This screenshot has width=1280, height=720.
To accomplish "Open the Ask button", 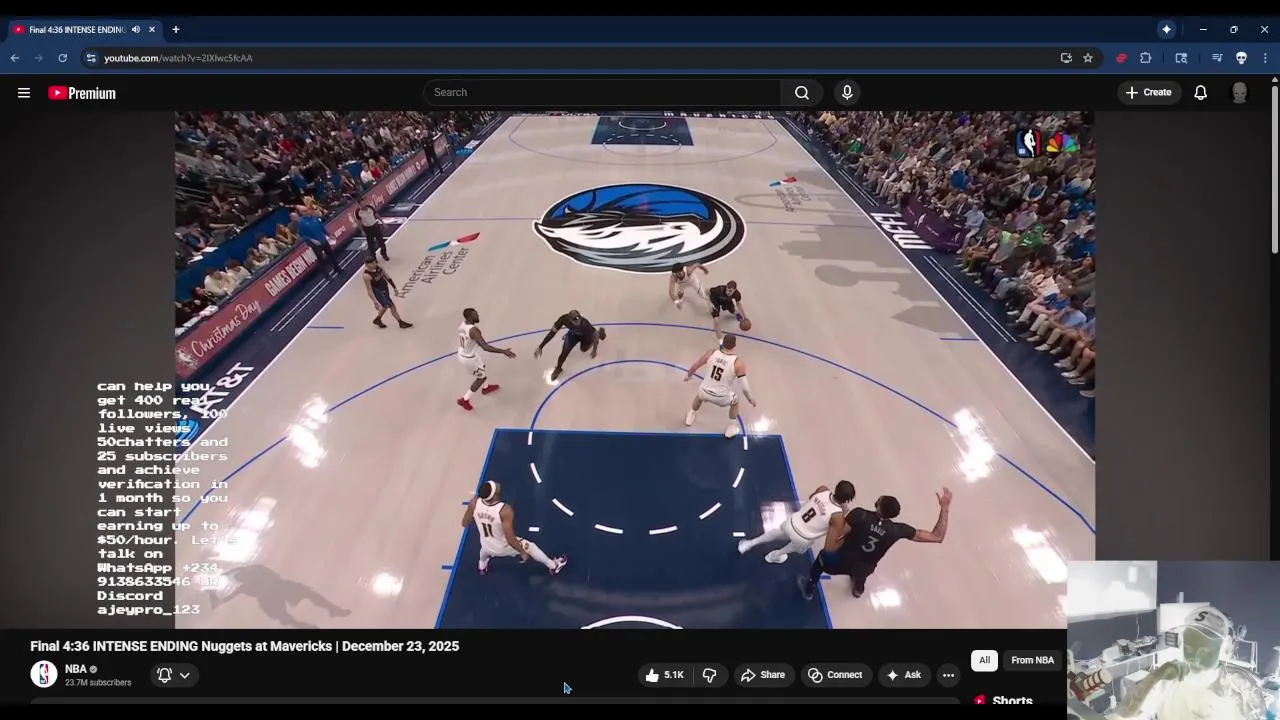I will coord(903,675).
